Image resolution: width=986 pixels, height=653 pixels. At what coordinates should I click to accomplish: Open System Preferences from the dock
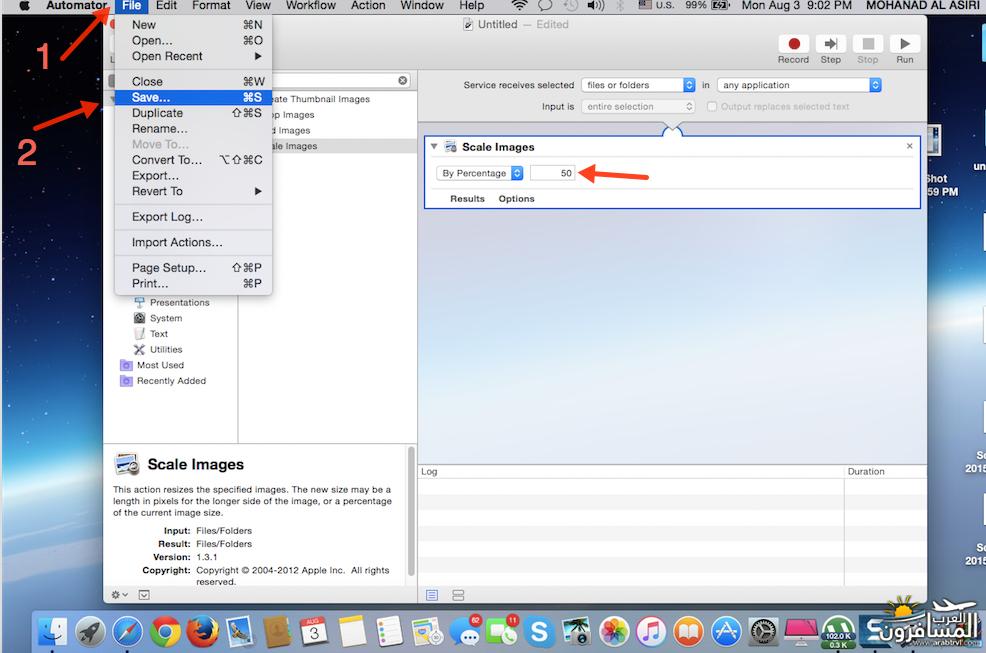[x=763, y=631]
